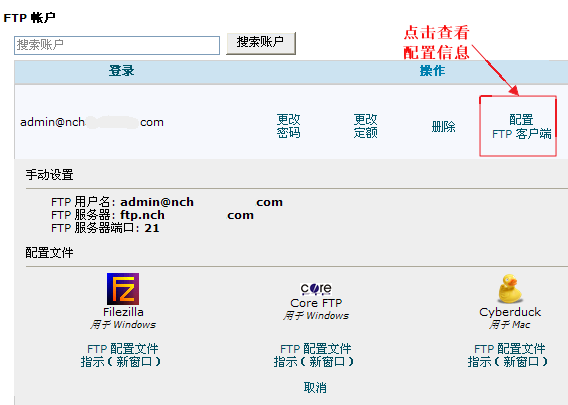Click the 删除 delete account link
The width and height of the screenshot is (568, 405).
point(443,127)
